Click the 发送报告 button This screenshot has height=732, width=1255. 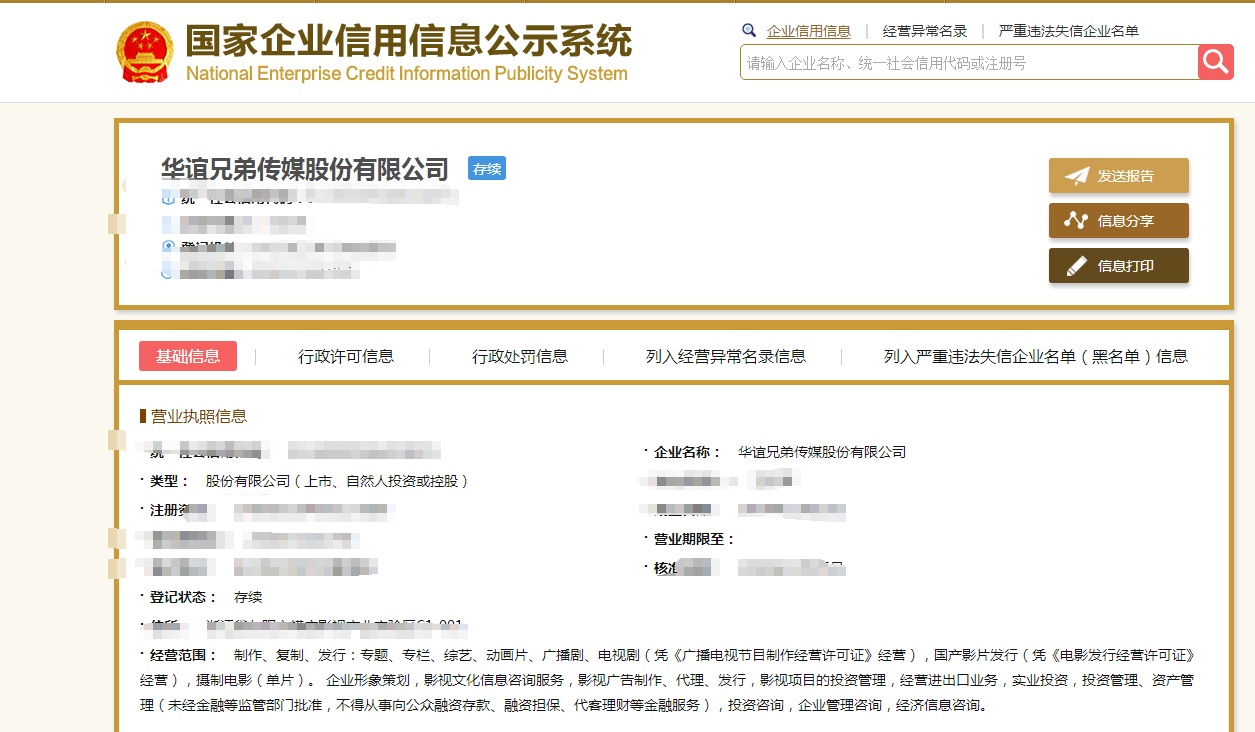[1118, 175]
